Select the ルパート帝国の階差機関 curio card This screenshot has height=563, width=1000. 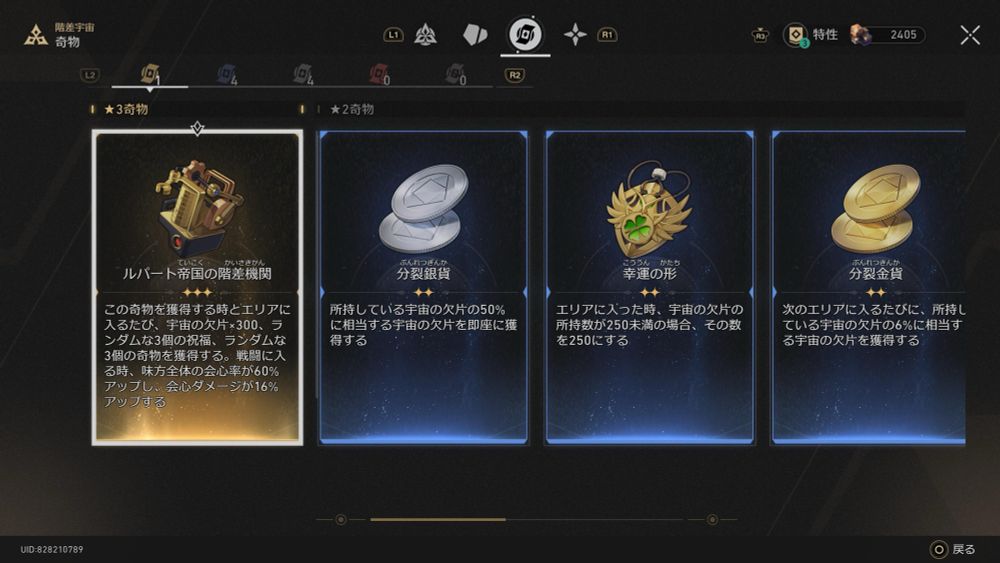coord(198,288)
